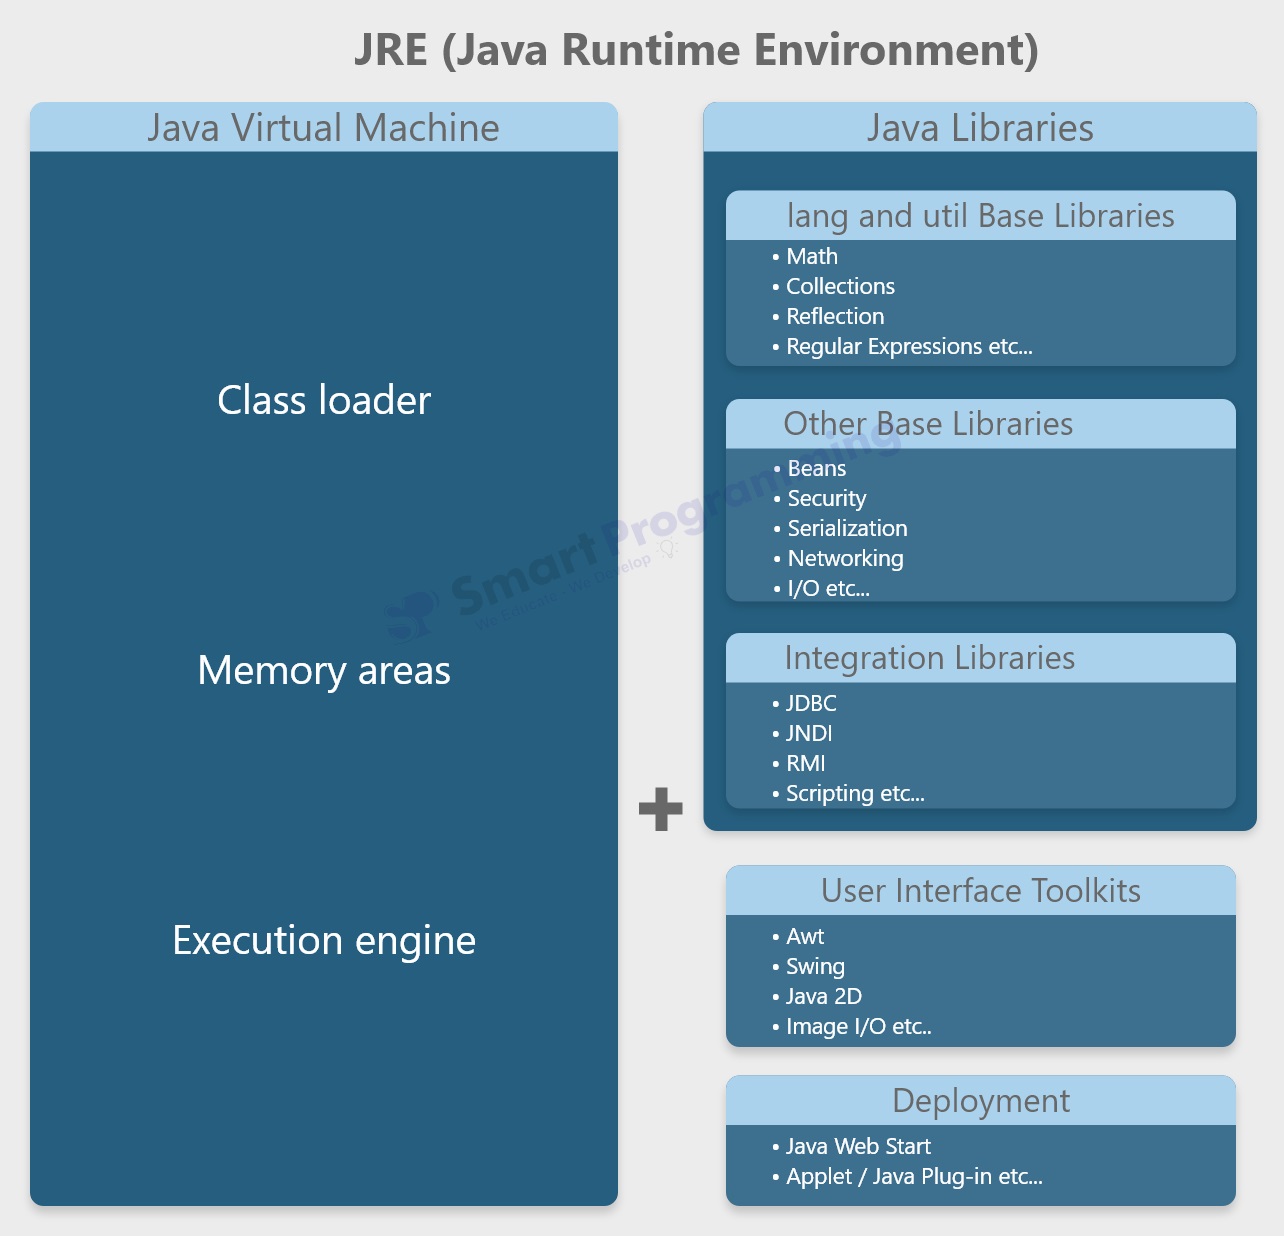1284x1236 pixels.
Task: Click the Java 2D bullet item
Action: tap(817, 996)
